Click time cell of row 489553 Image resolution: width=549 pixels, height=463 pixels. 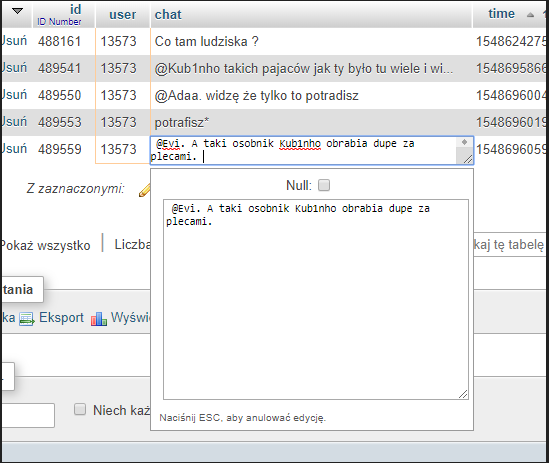click(510, 122)
